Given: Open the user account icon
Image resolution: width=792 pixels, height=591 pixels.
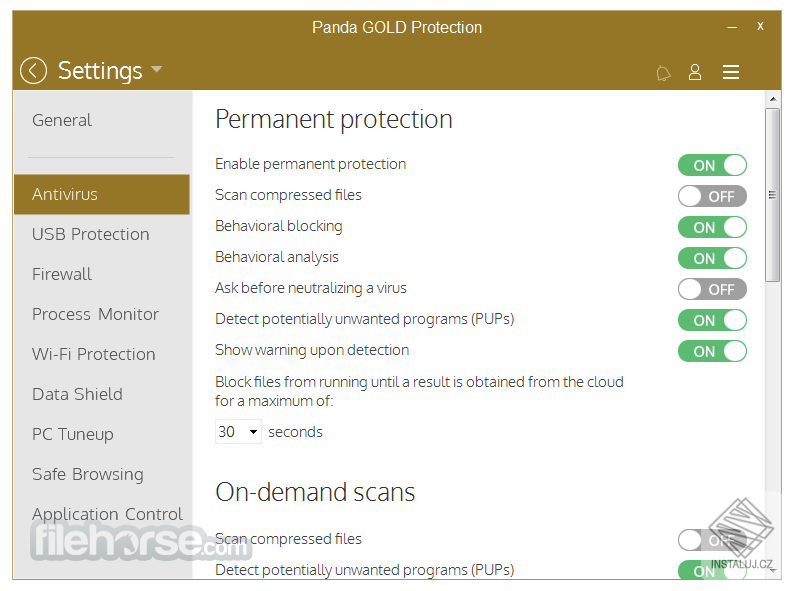Looking at the screenshot, I should click(695, 72).
